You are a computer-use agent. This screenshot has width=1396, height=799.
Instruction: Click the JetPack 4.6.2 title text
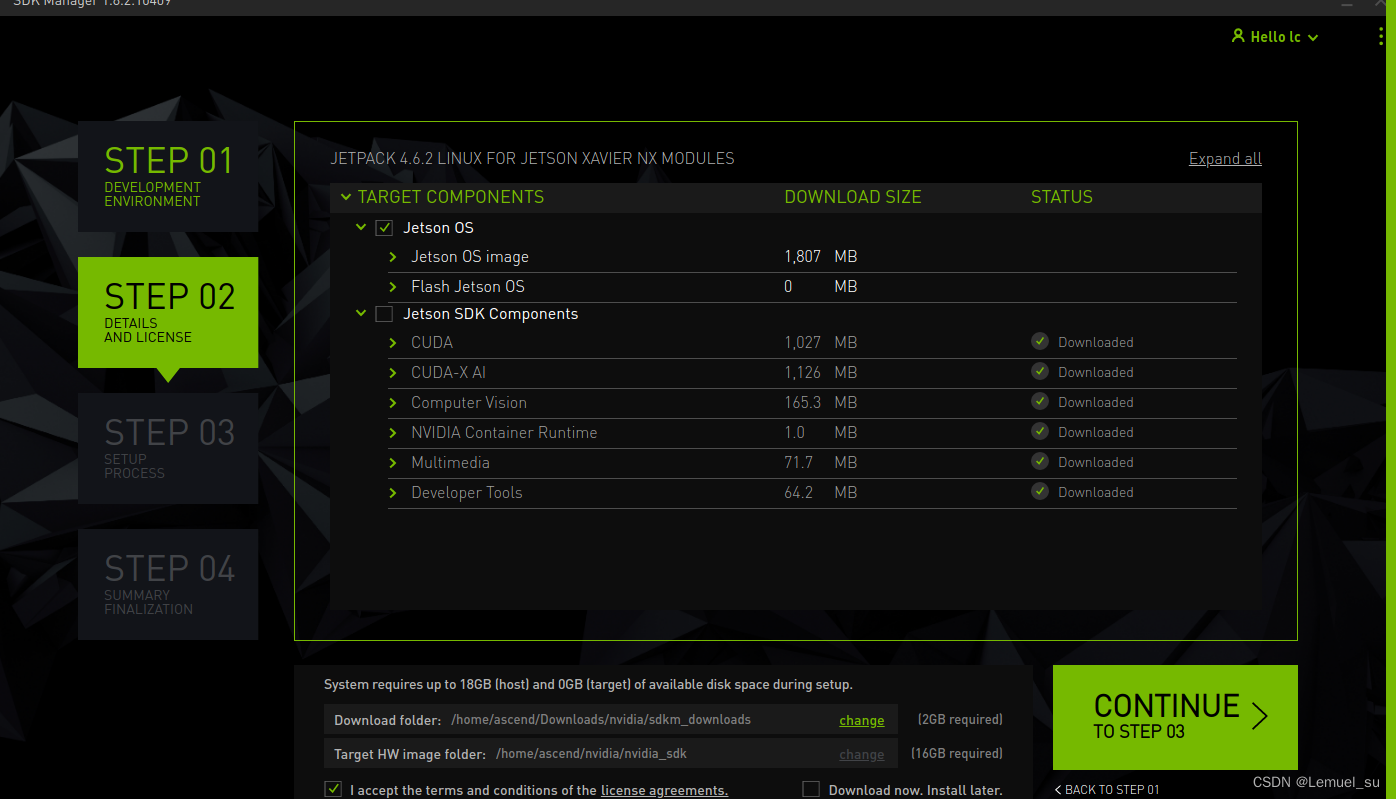pyautogui.click(x=533, y=158)
